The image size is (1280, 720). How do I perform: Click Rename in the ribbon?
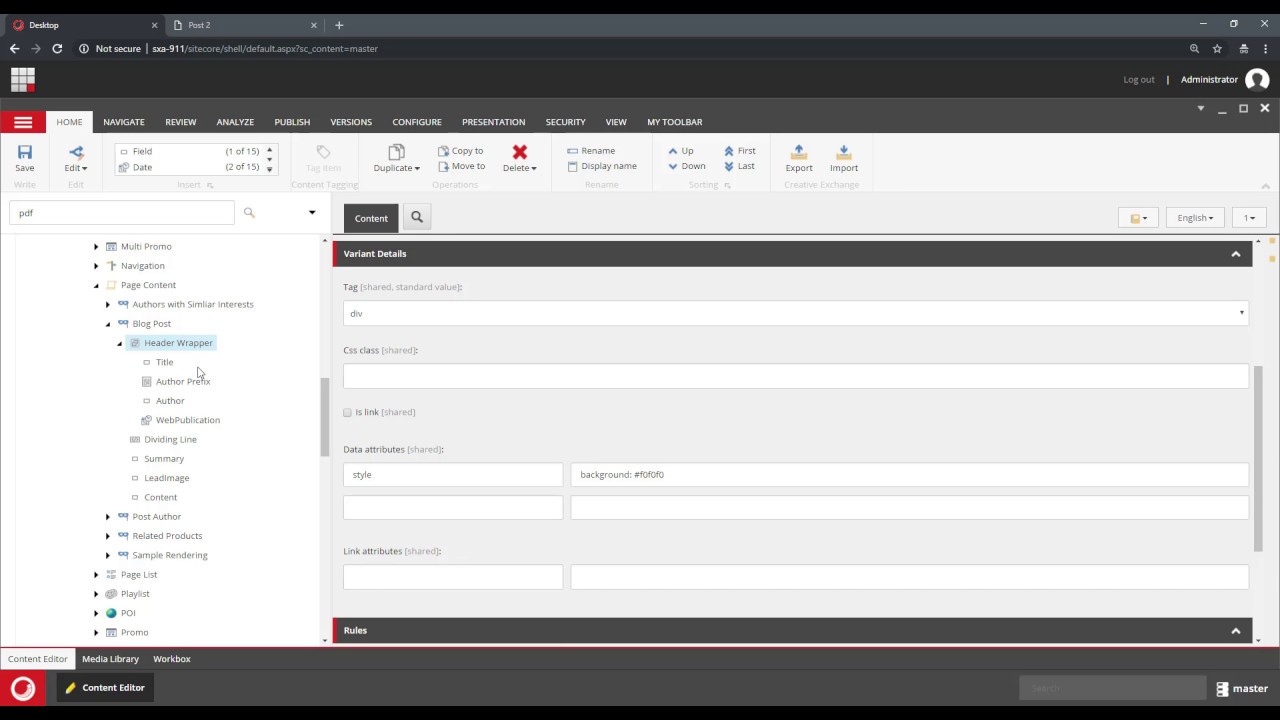pos(591,151)
